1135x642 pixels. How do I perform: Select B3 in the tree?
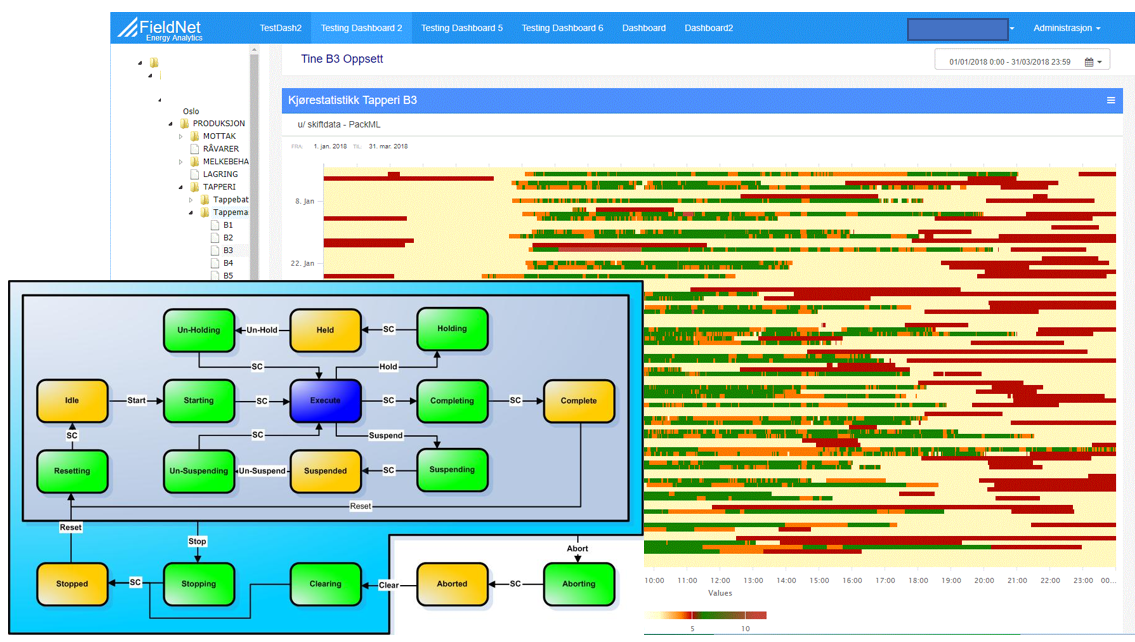(228, 250)
